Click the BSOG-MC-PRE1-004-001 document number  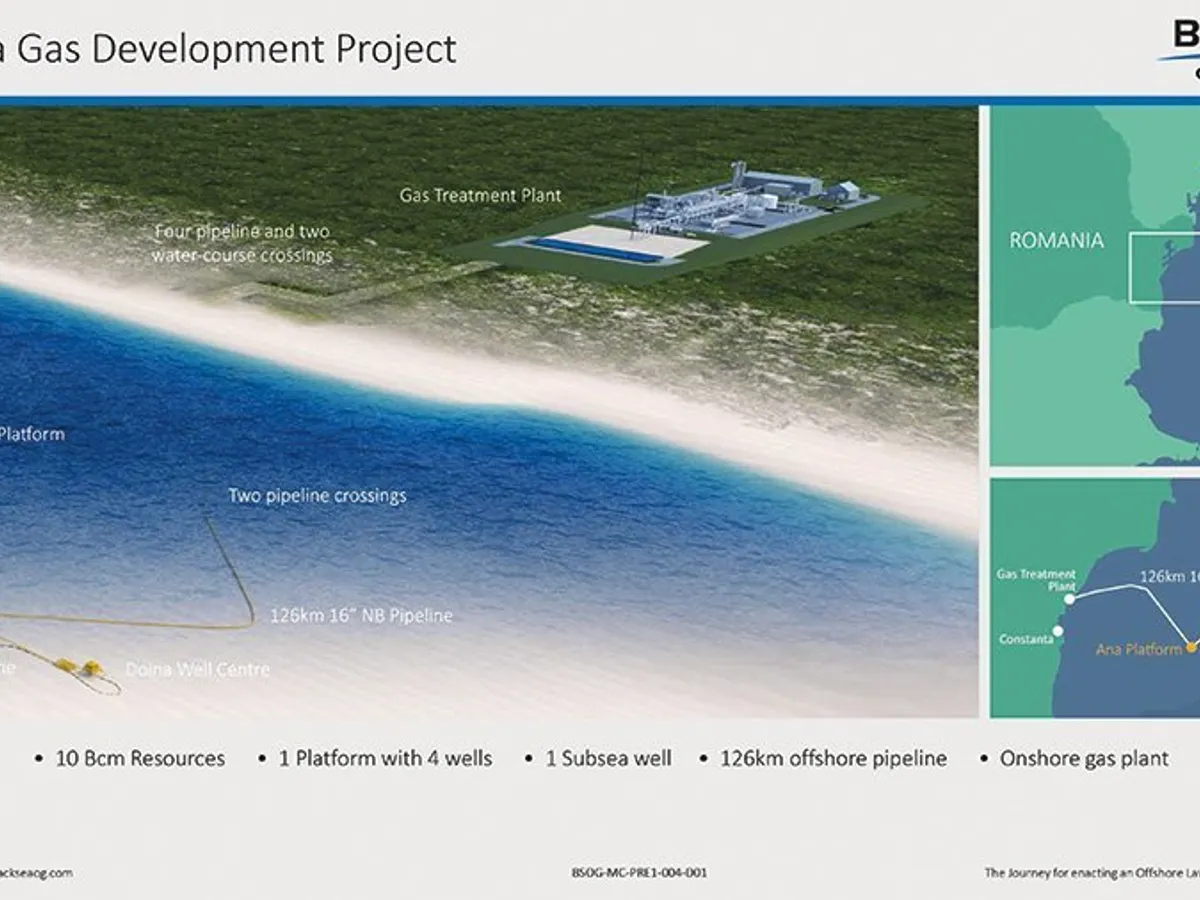click(x=632, y=873)
